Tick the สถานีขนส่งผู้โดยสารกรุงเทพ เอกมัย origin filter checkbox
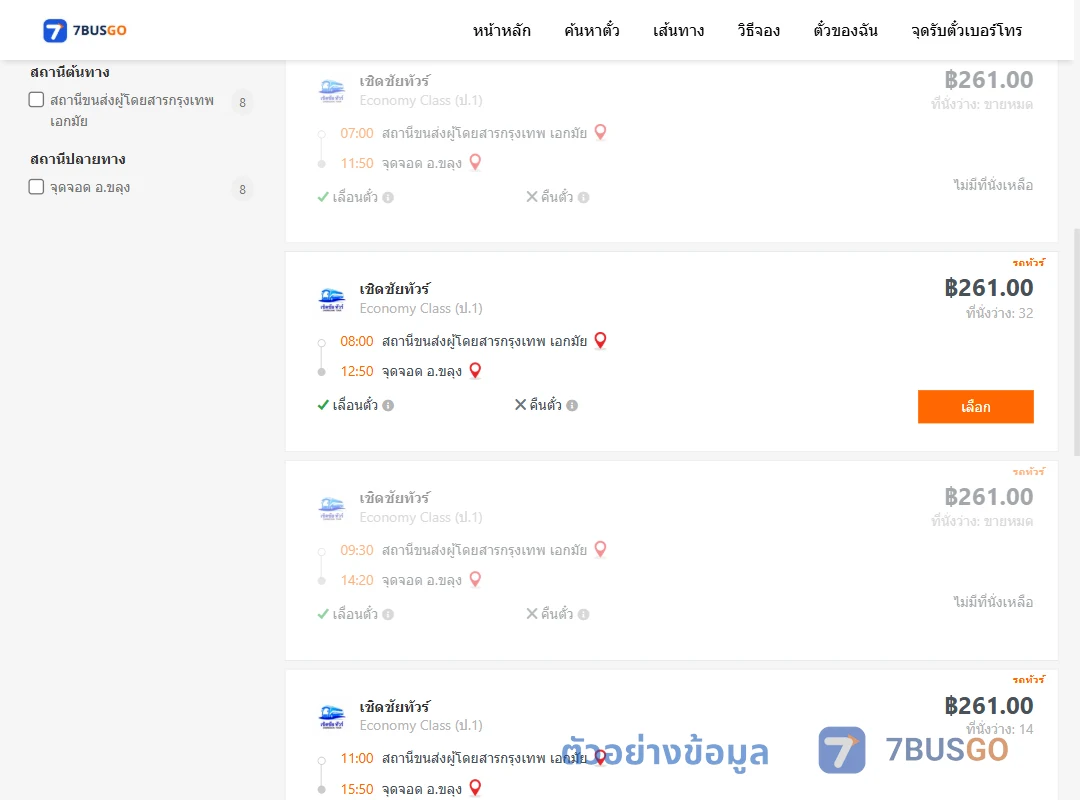This screenshot has width=1080, height=800. [x=37, y=99]
